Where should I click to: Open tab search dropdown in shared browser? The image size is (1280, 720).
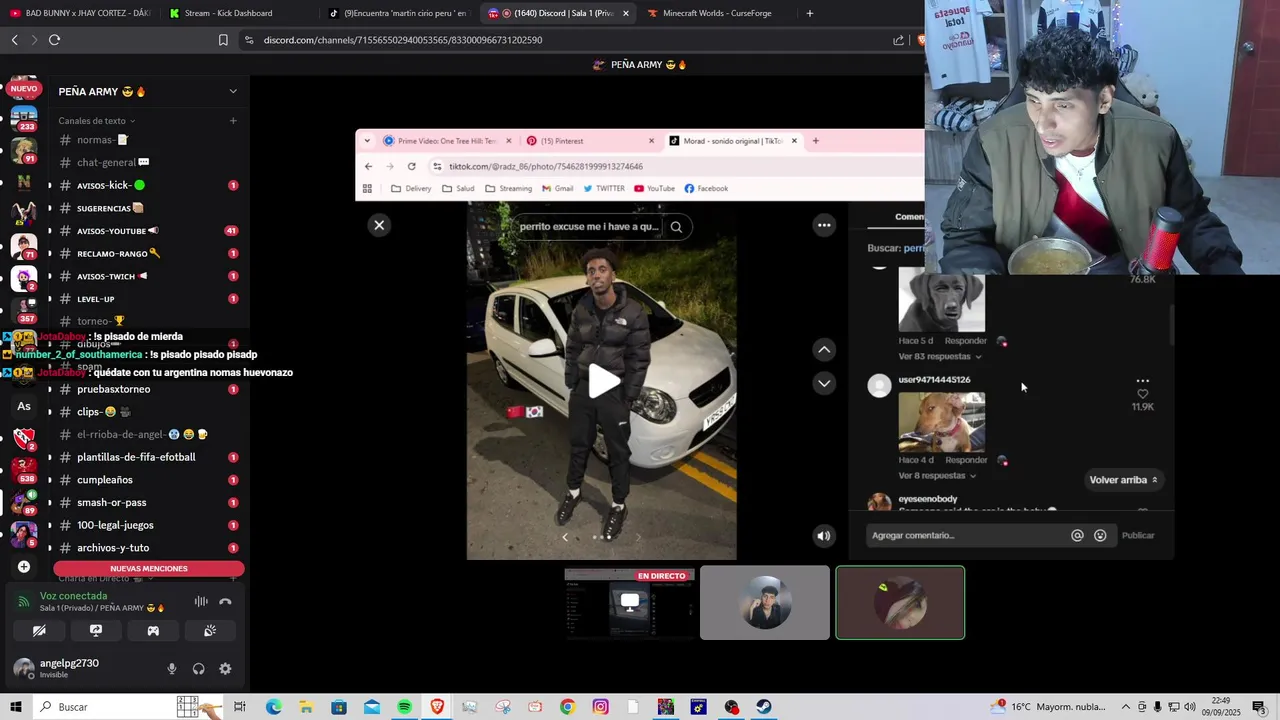pyautogui.click(x=367, y=141)
